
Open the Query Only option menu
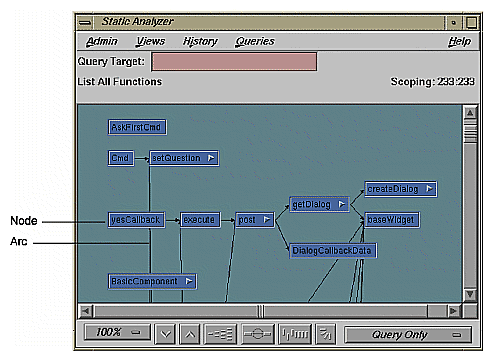(408, 335)
